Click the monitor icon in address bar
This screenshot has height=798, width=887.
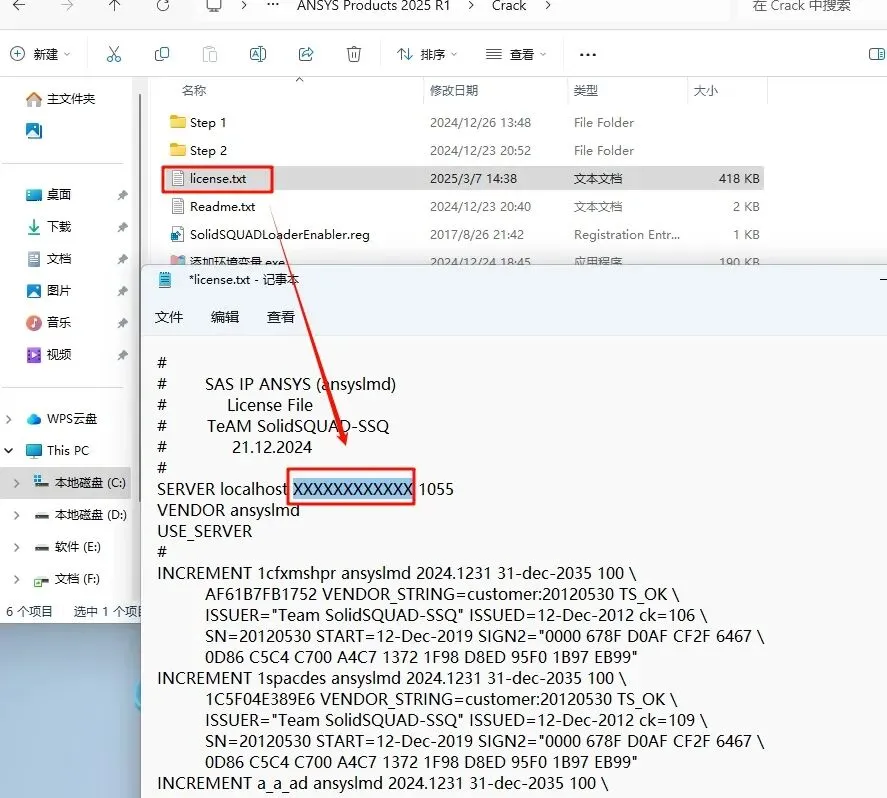coord(213,6)
